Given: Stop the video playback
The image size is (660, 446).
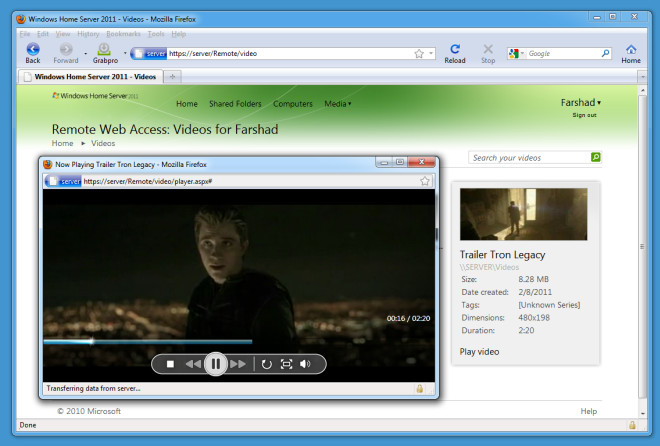Looking at the screenshot, I should (170, 364).
